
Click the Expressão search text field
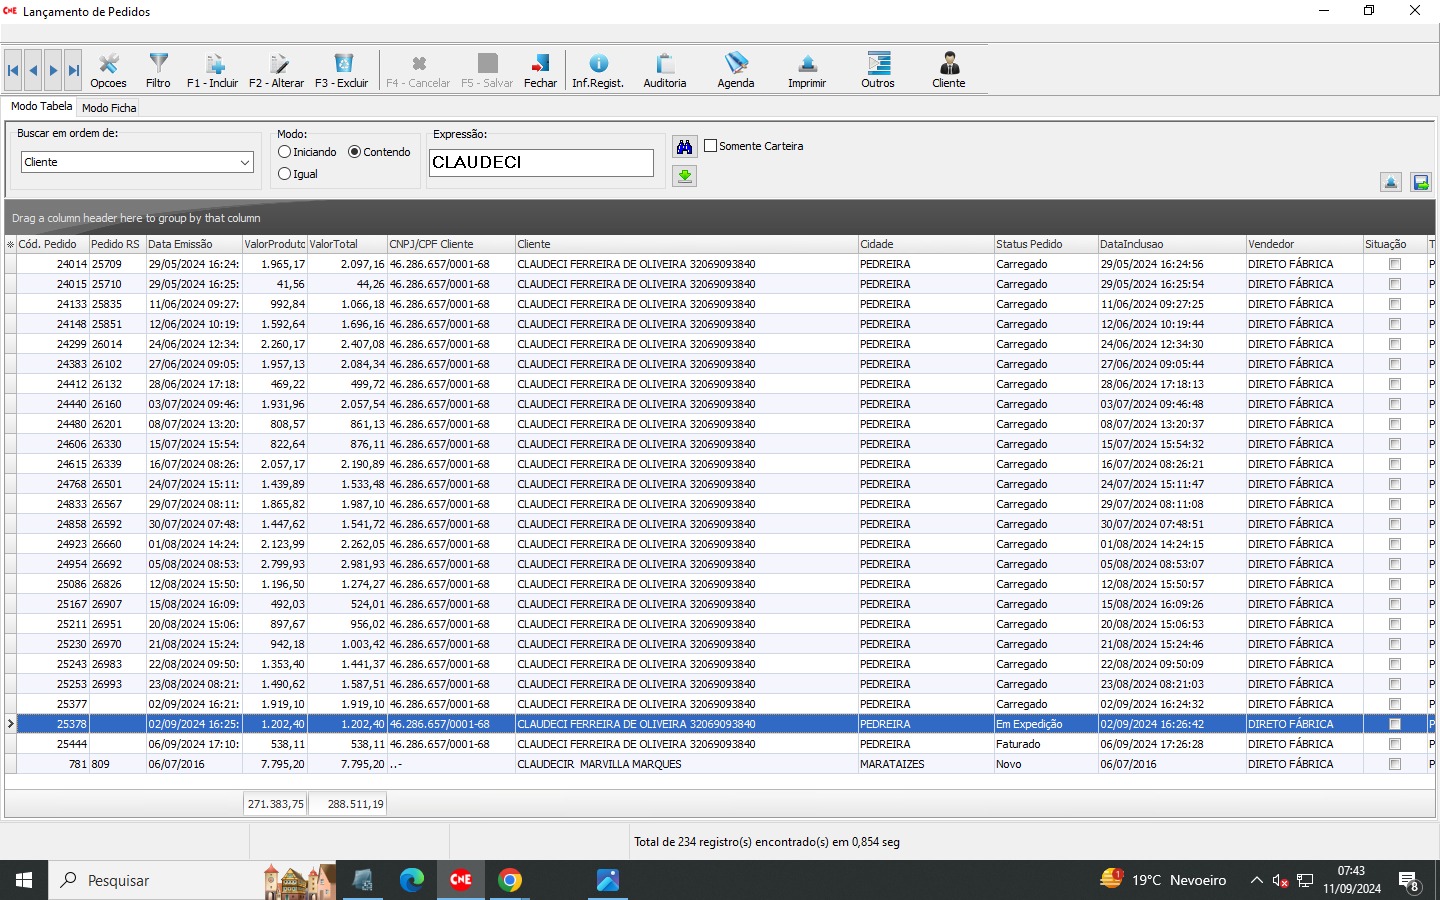(x=541, y=163)
